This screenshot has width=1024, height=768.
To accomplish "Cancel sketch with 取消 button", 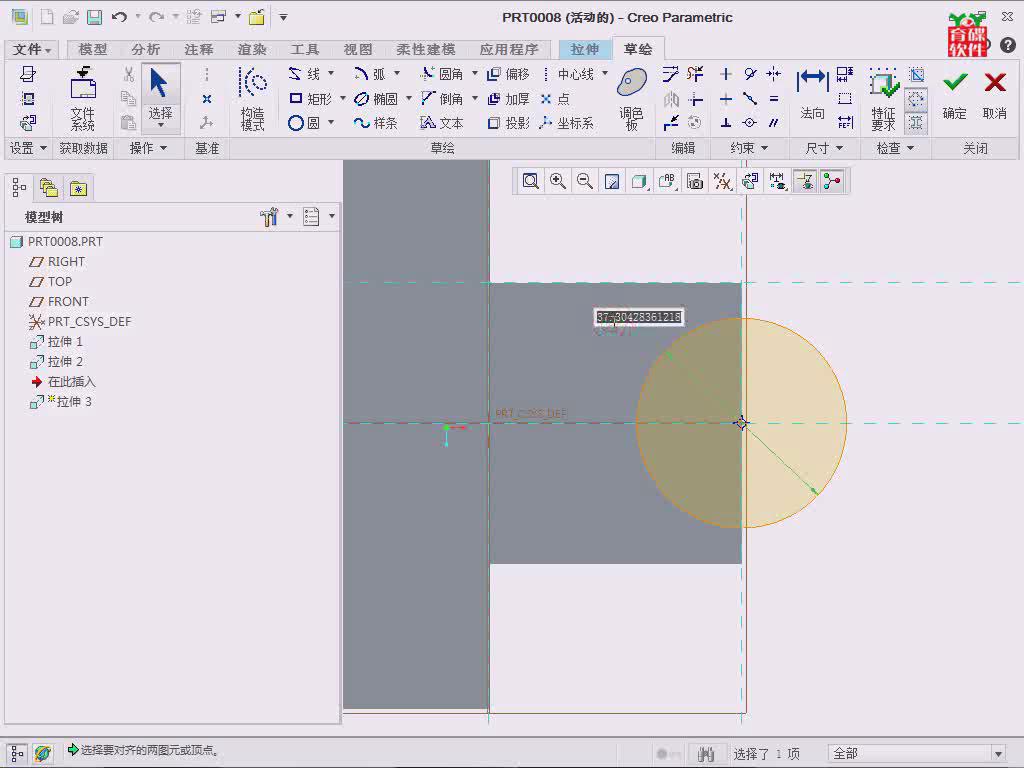I will (995, 94).
